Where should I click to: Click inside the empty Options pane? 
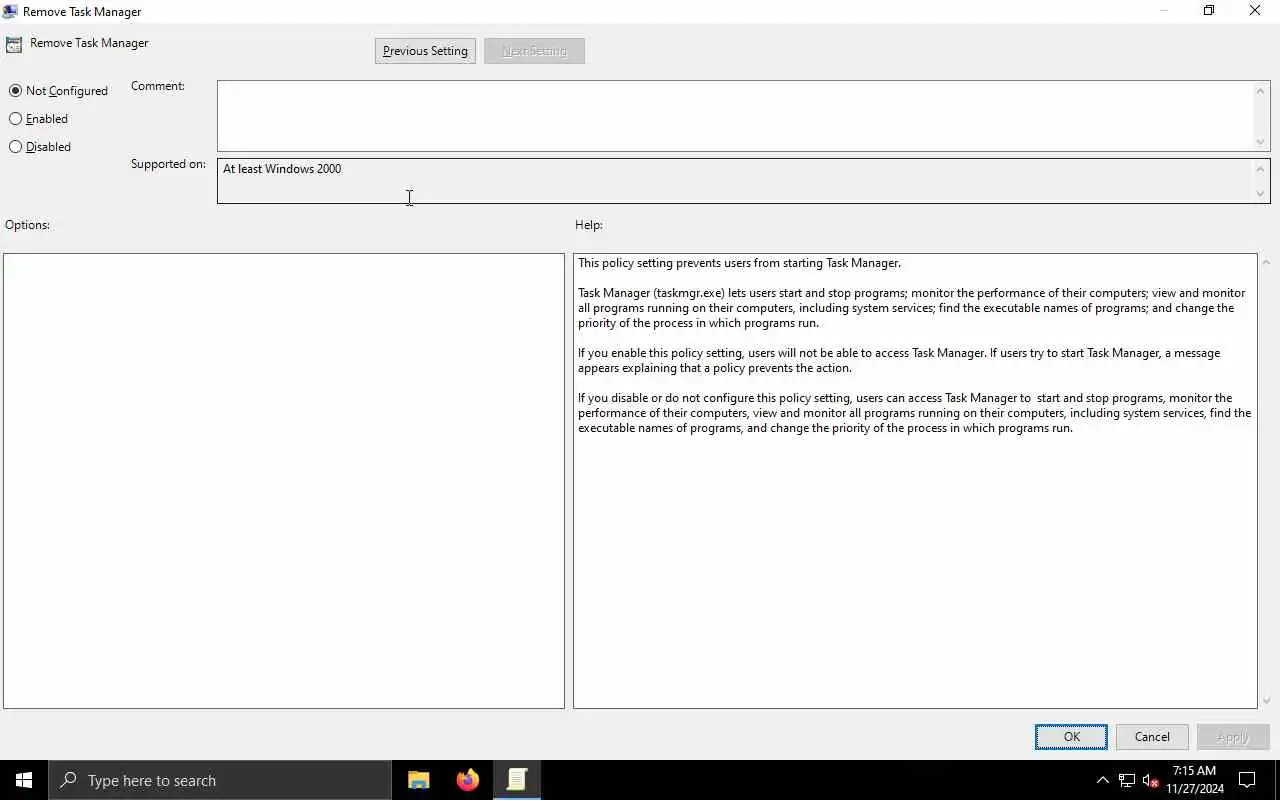[284, 481]
